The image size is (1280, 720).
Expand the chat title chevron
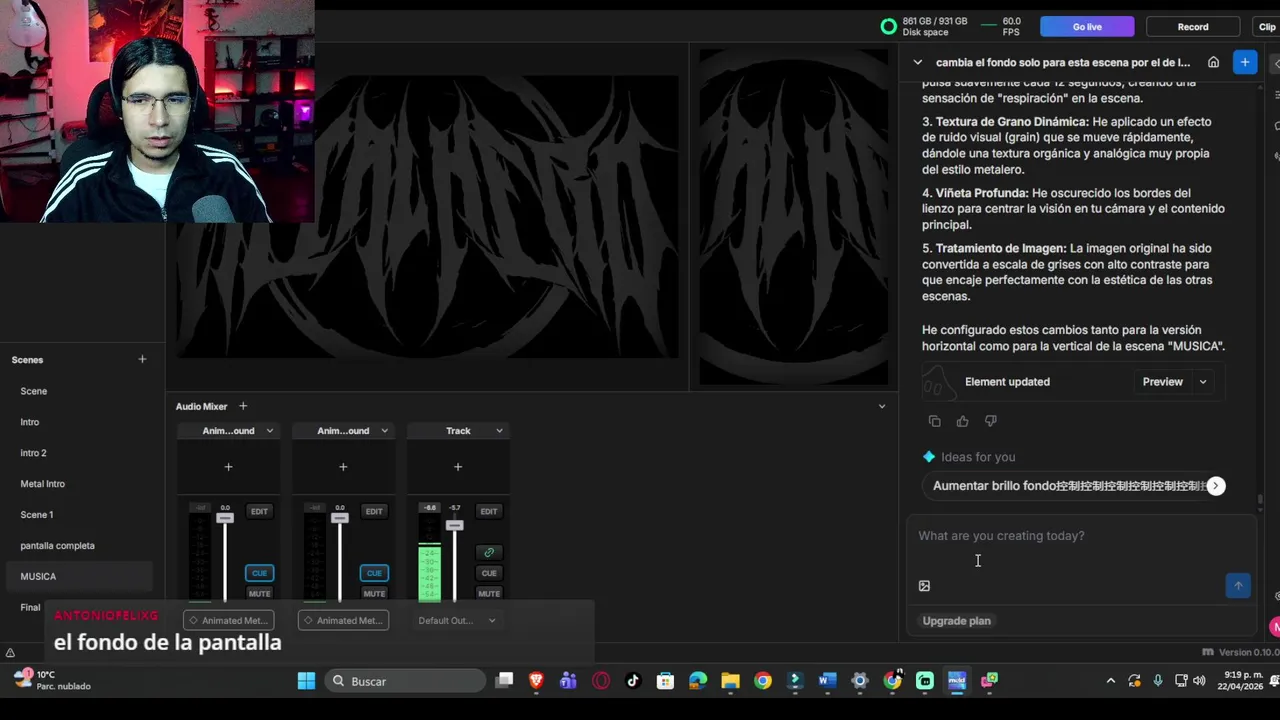(918, 62)
